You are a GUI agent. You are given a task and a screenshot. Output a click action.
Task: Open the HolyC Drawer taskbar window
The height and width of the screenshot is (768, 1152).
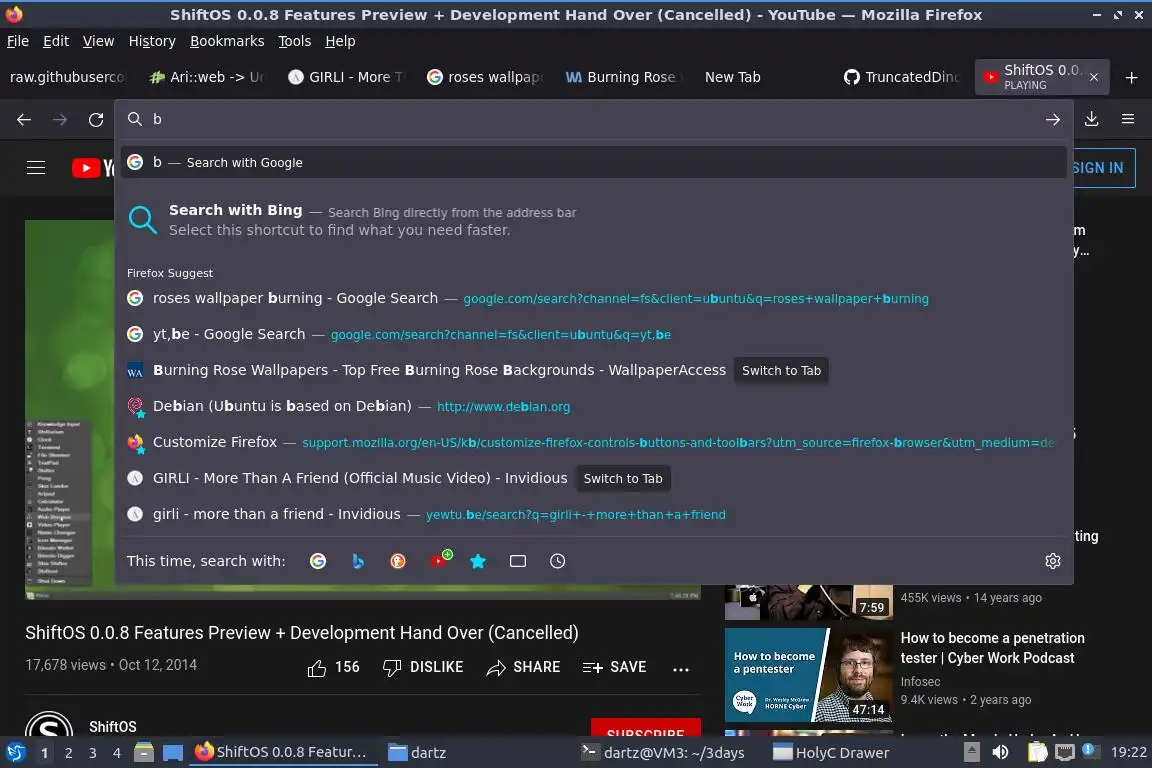[x=831, y=753]
